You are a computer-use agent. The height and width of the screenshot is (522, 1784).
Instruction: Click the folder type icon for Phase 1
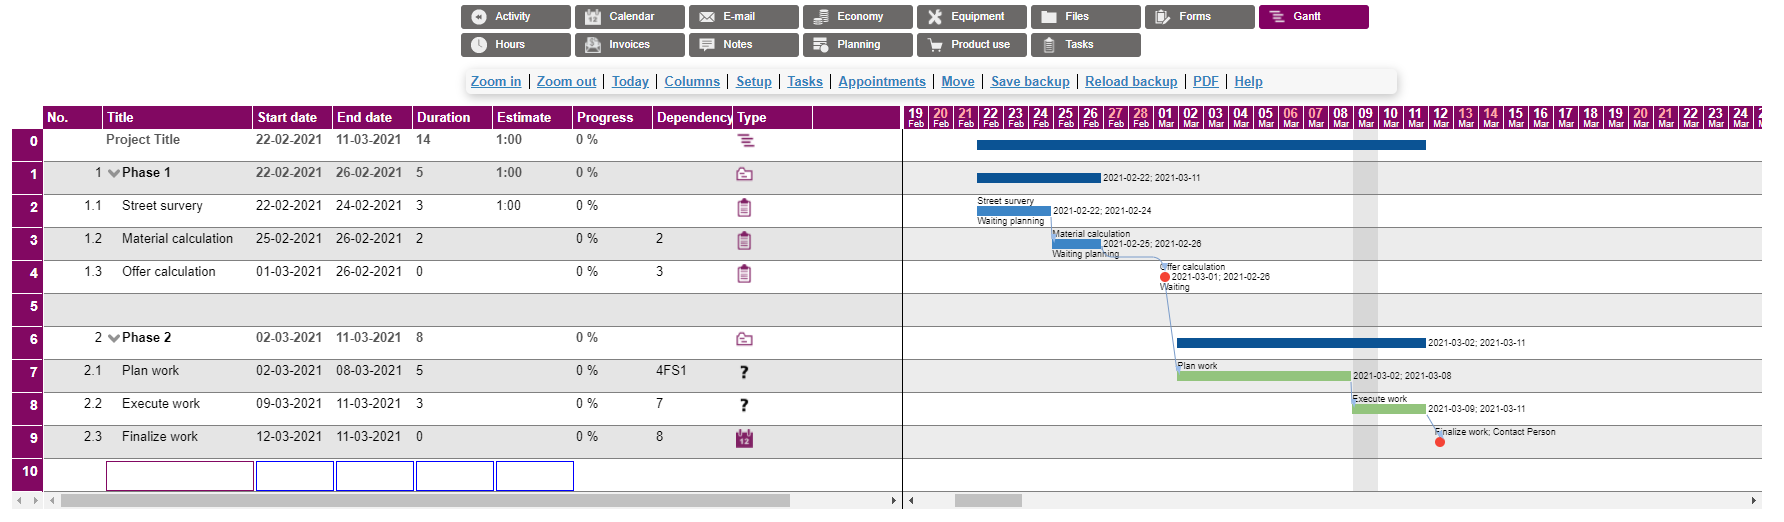[x=744, y=174]
